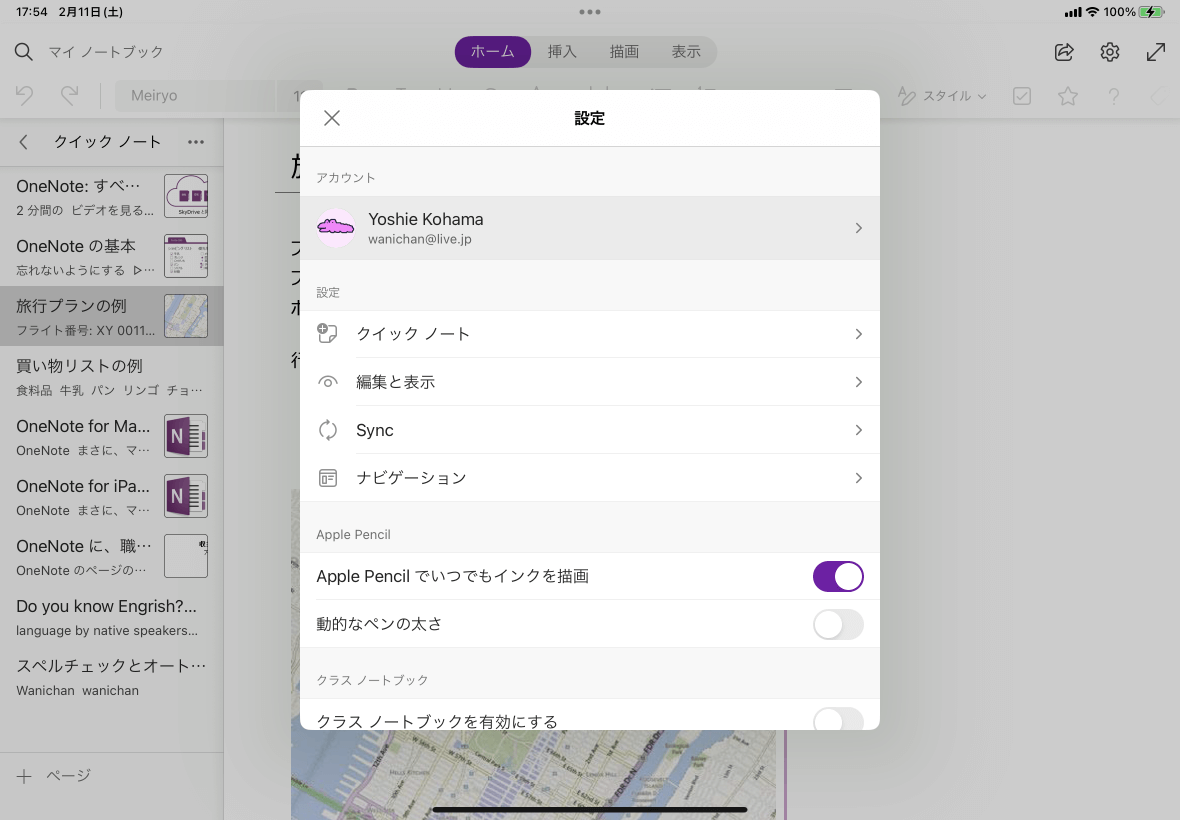Open the OneNote の基本 page
This screenshot has width=1180, height=820.
(111, 256)
